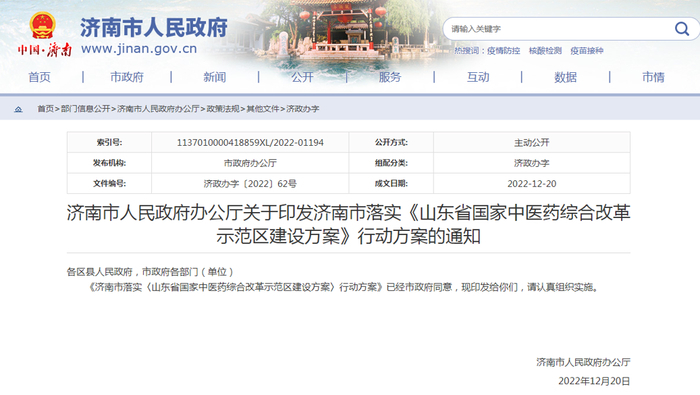Screen dimensions: 700x395
Task: Click www.jinan.gov.cn site address
Action: pos(139,49)
